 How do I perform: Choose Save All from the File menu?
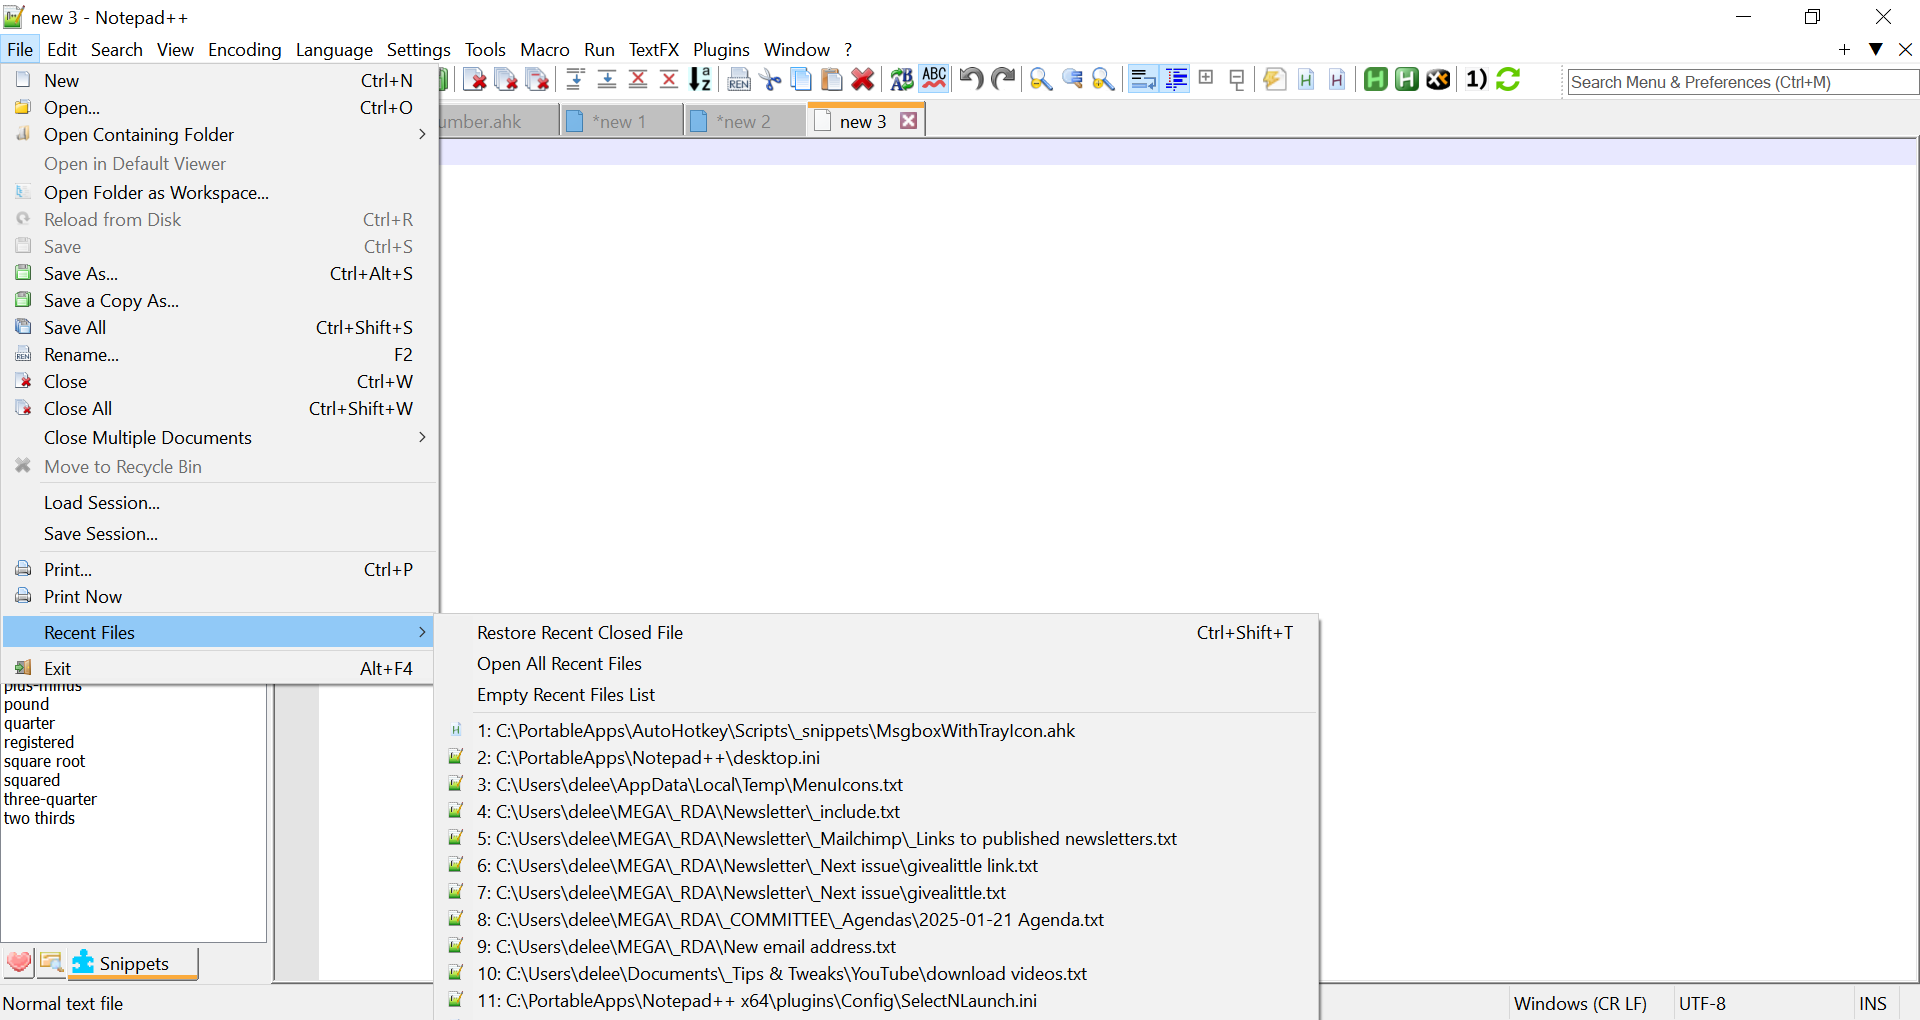(x=219, y=327)
